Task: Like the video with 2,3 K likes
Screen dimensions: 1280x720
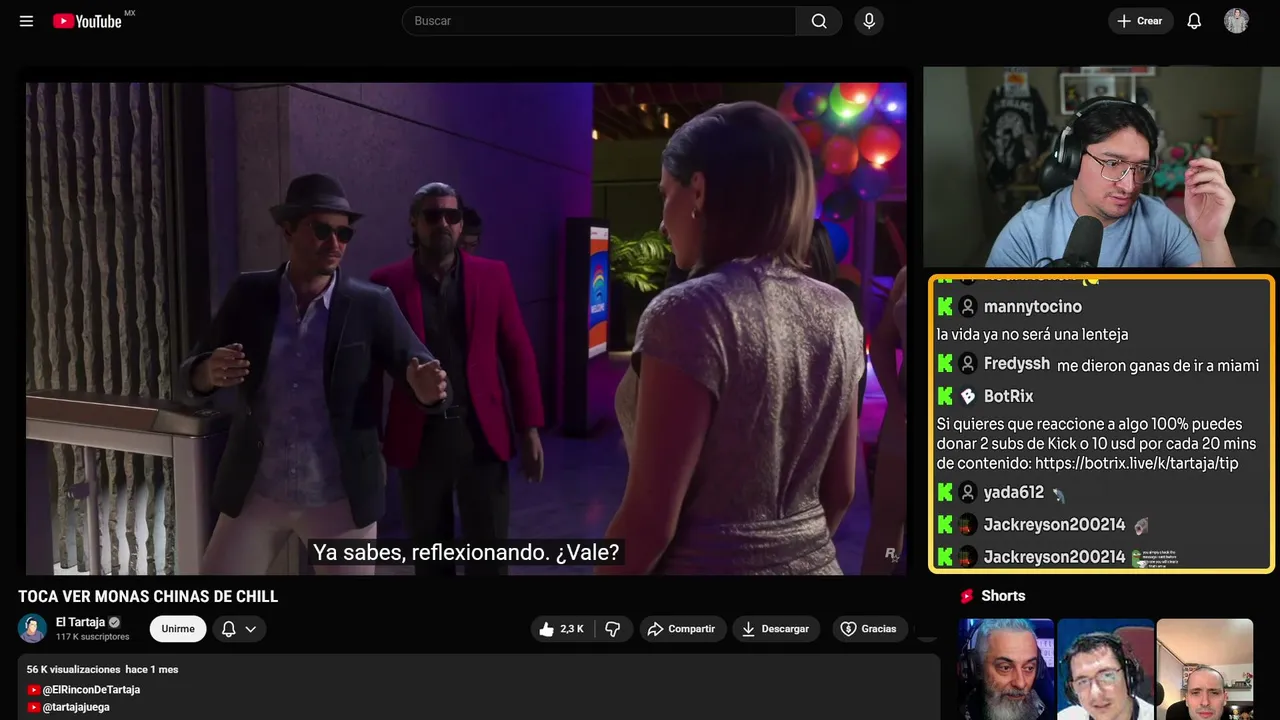Action: [561, 629]
